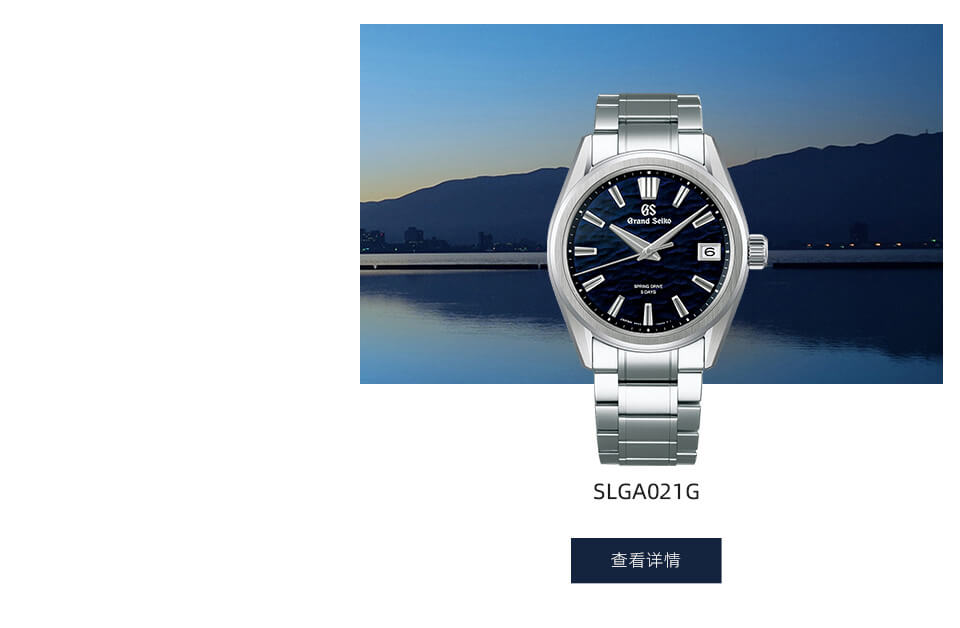Click the upper steel bracelet links
The width and height of the screenshot is (960, 628).
pos(648,122)
